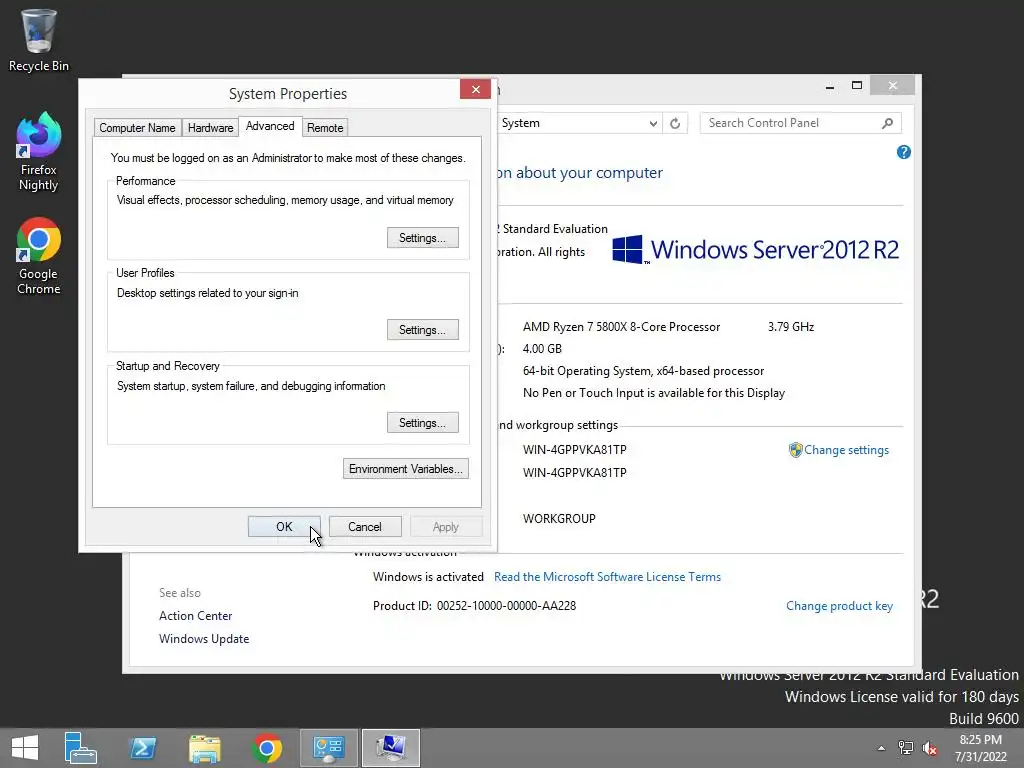Launch PowerShell from the taskbar
1024x768 pixels.
(x=142, y=748)
